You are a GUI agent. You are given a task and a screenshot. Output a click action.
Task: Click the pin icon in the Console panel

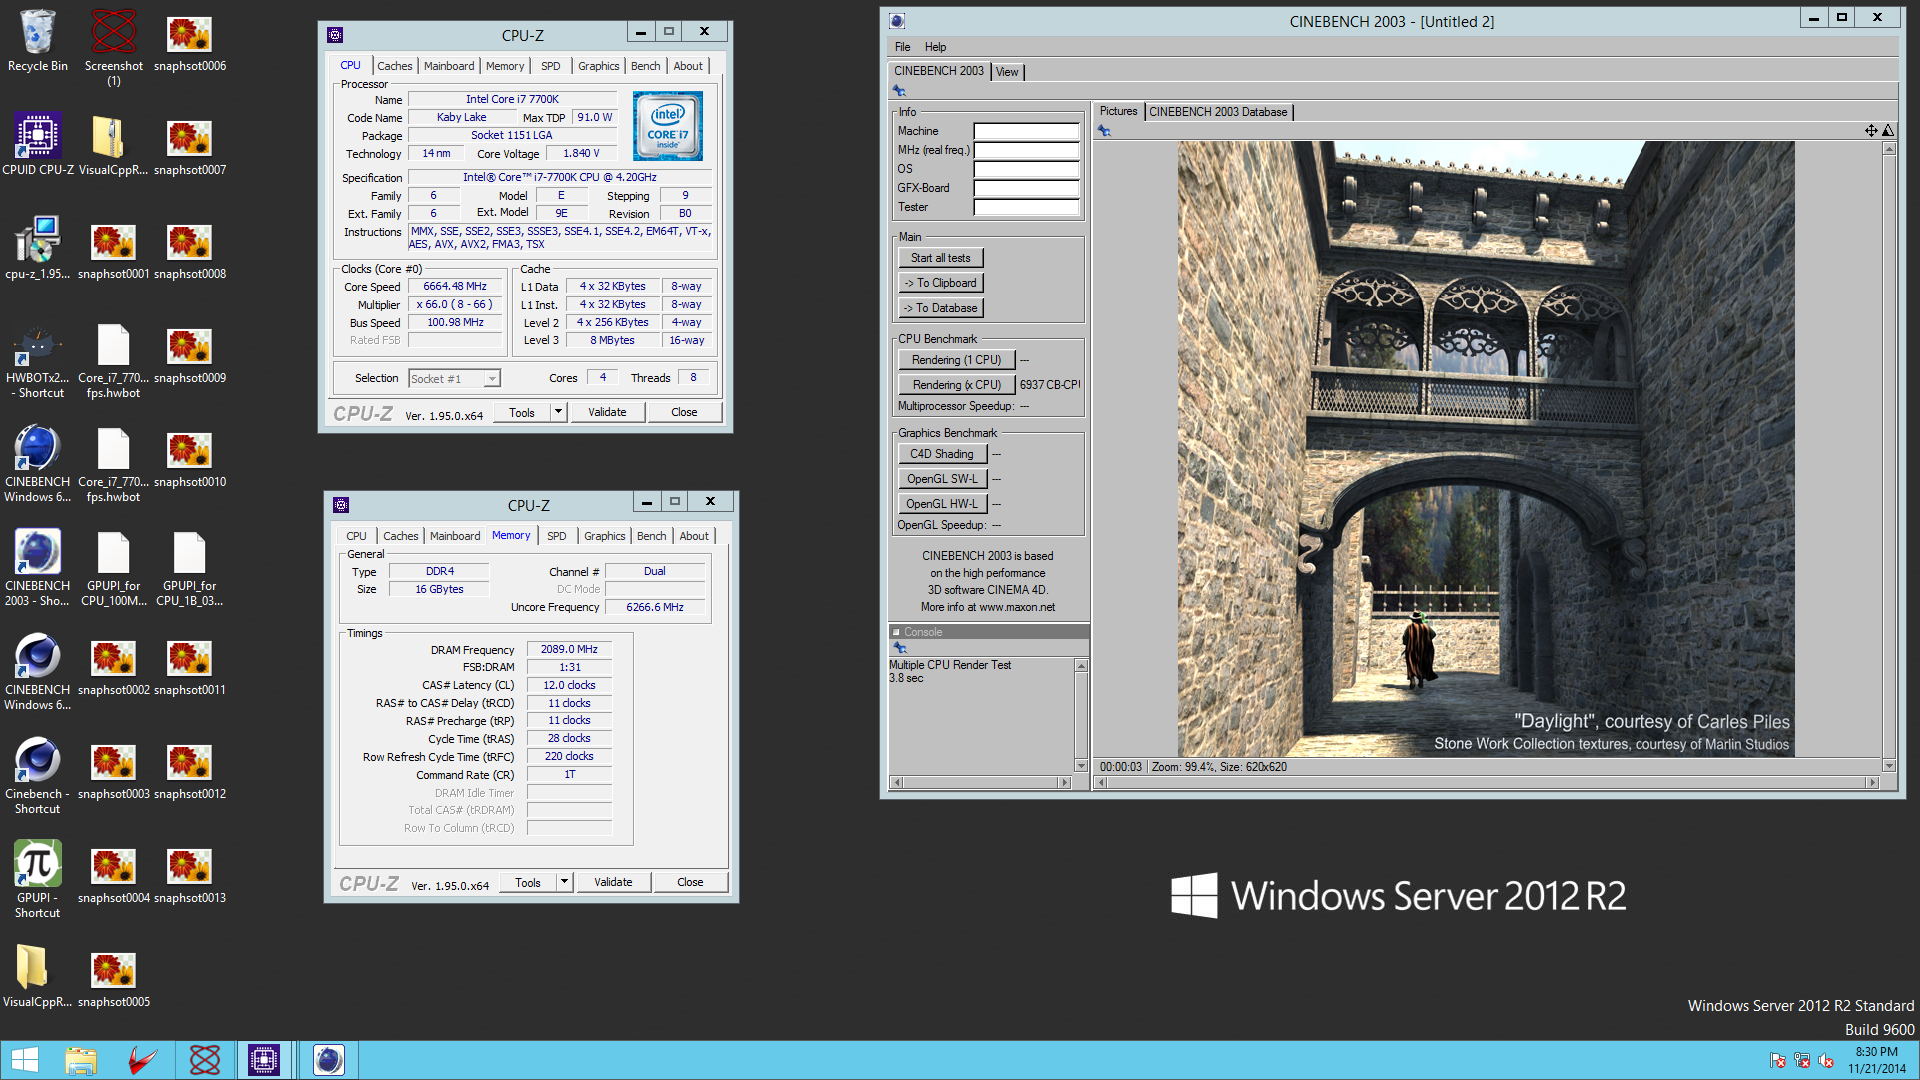[x=900, y=648]
